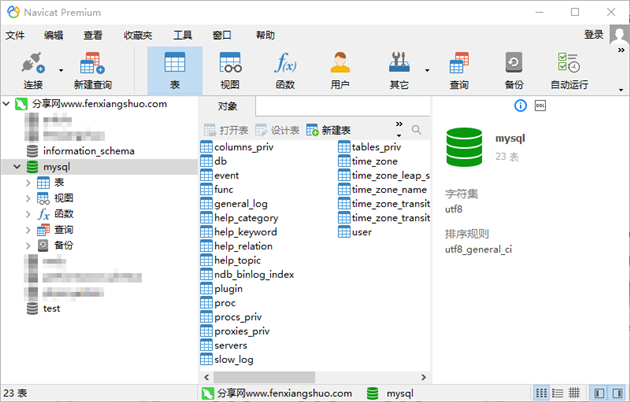Image resolution: width=630 pixels, height=402 pixels.
Task: Select the 表 table toolbar button
Action: point(175,70)
